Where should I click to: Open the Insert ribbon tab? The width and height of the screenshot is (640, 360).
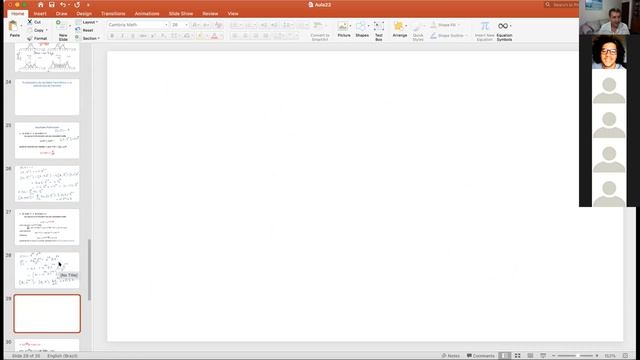click(40, 13)
